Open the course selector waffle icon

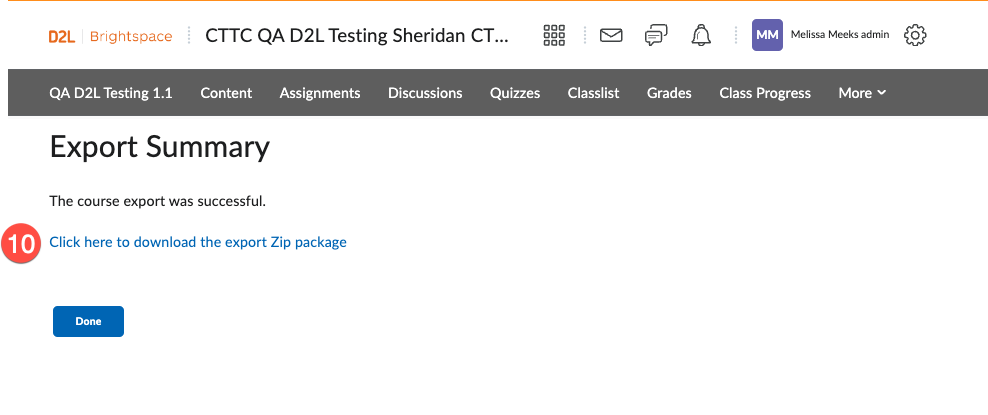(x=554, y=36)
